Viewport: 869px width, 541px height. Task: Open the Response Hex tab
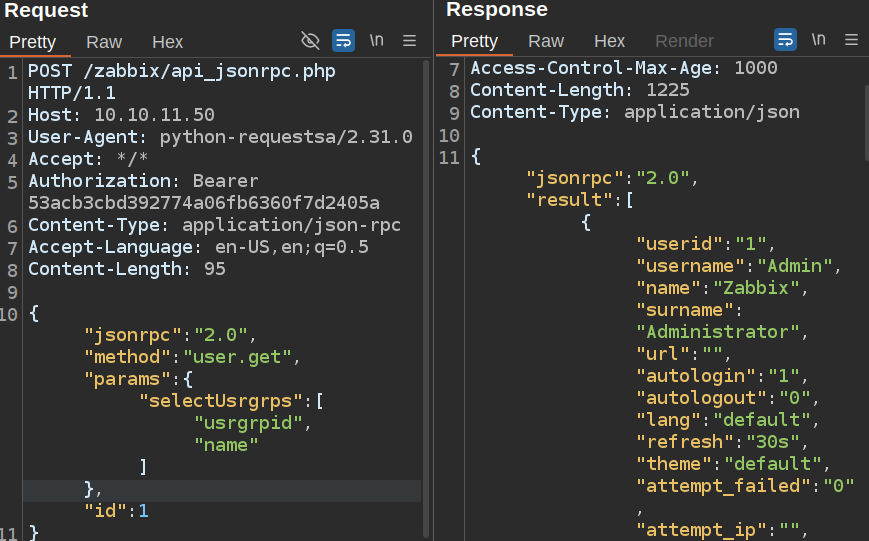(x=609, y=42)
